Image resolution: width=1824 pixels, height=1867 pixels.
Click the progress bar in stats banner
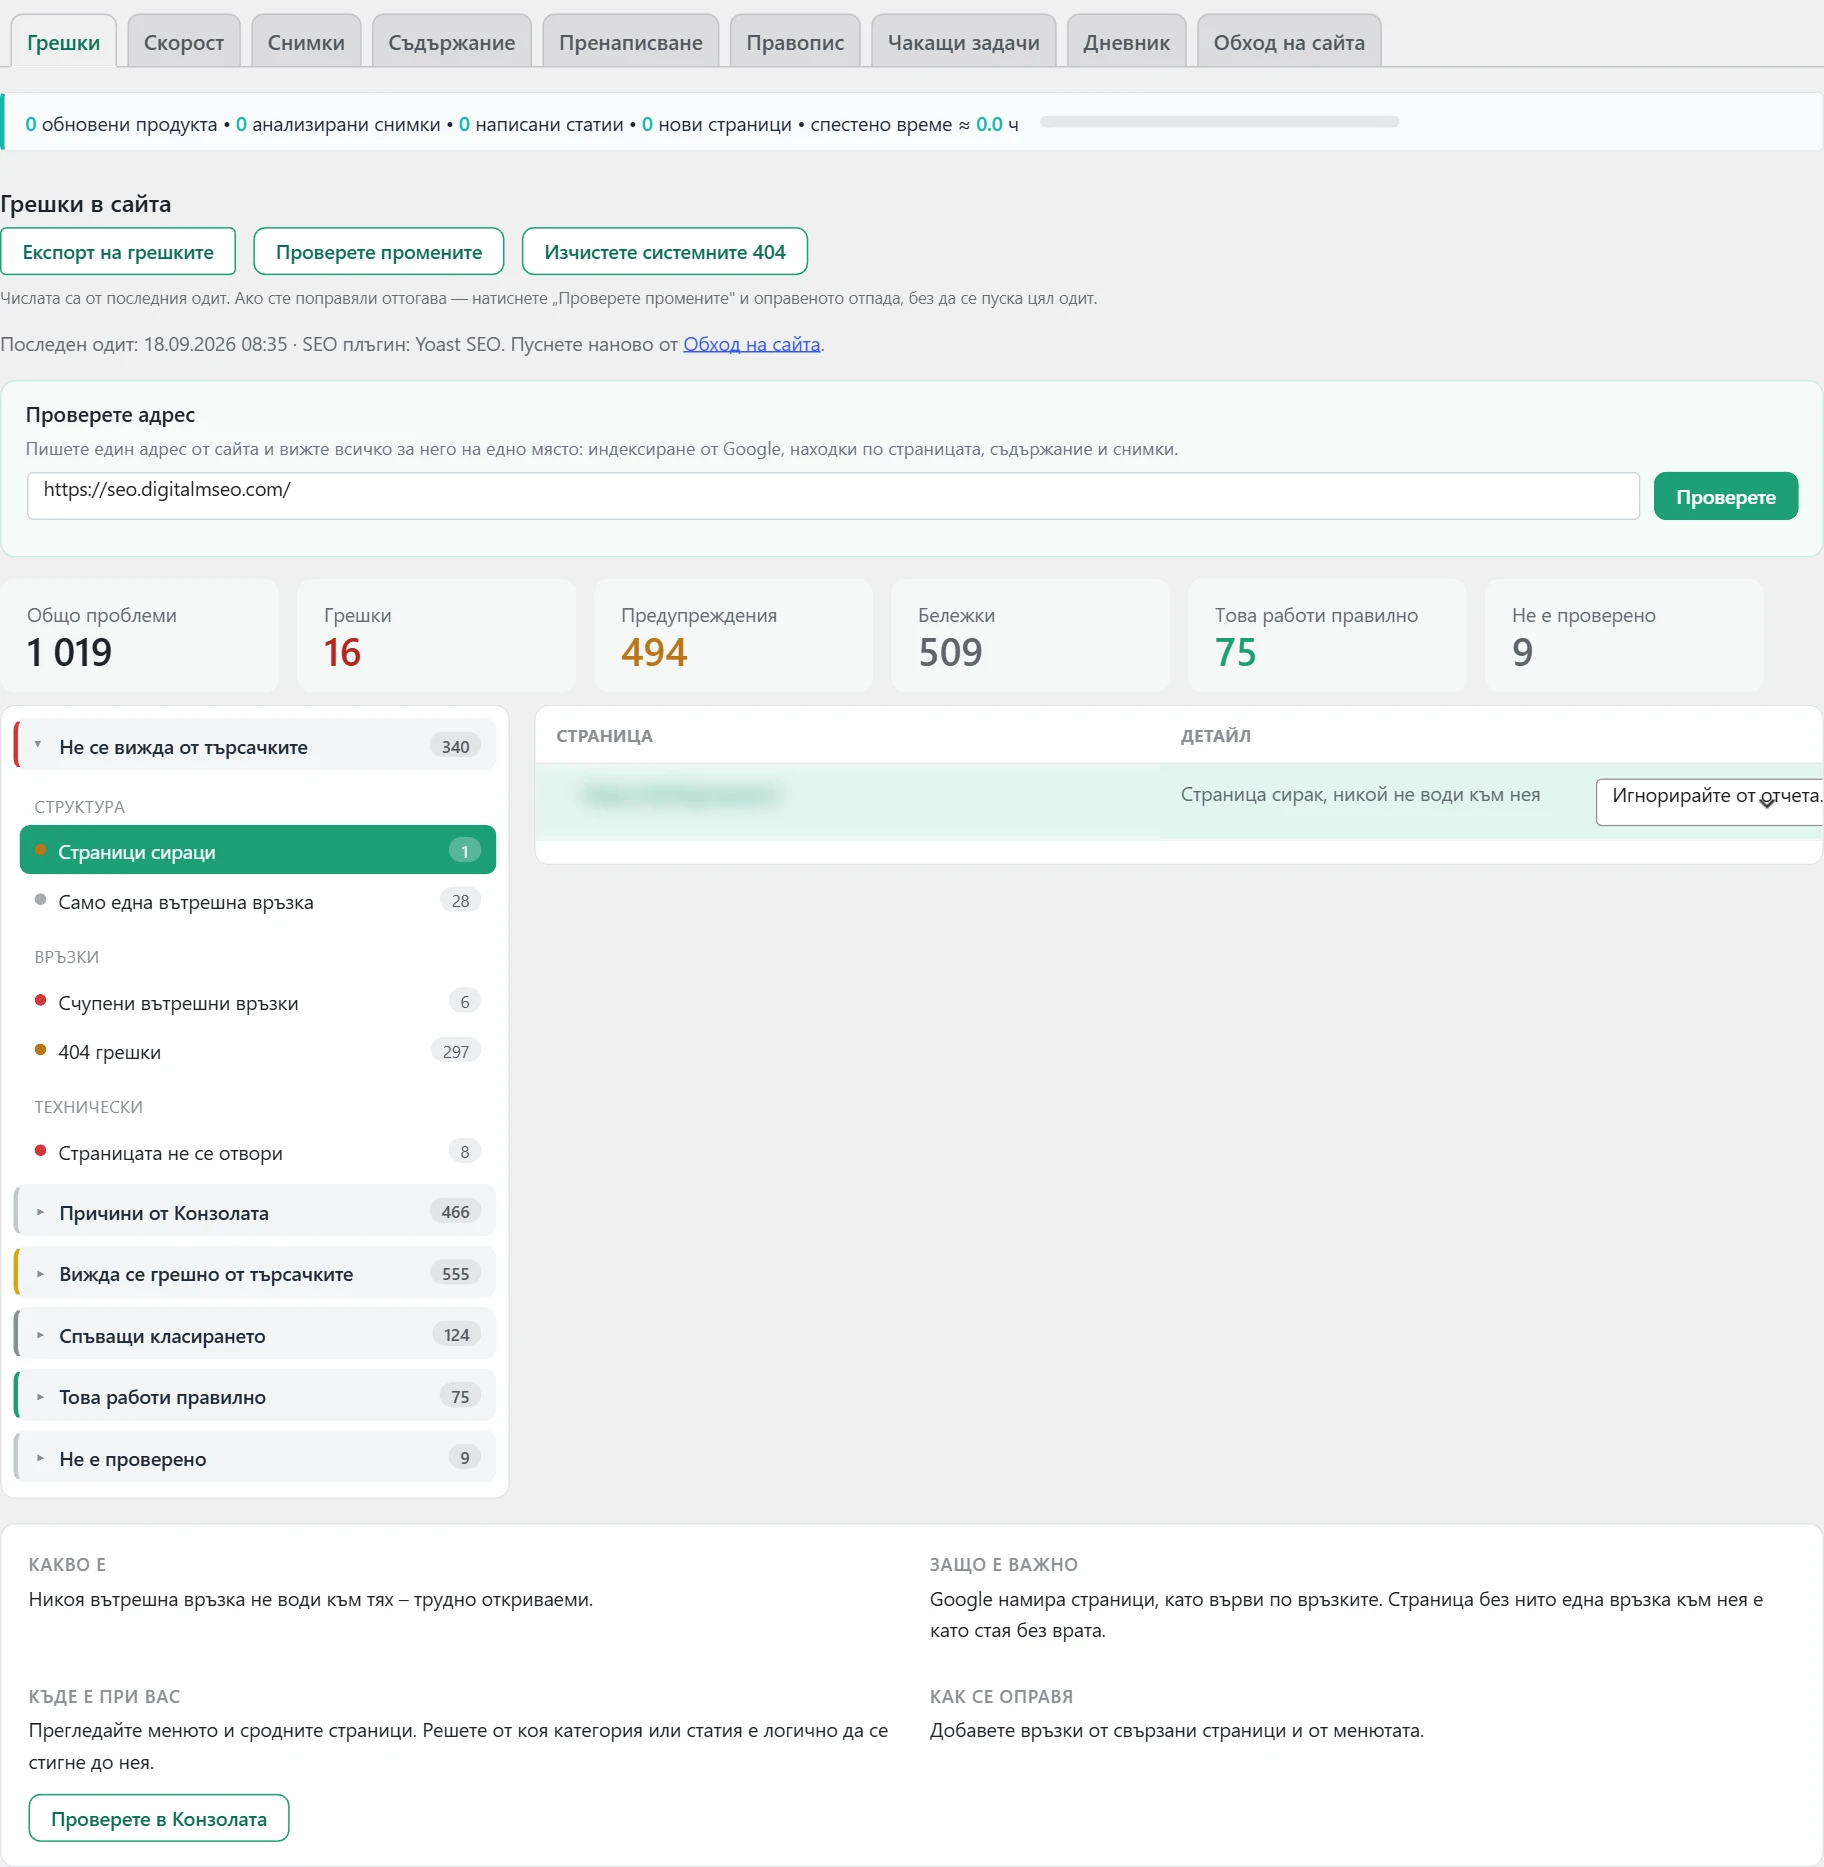[1219, 122]
